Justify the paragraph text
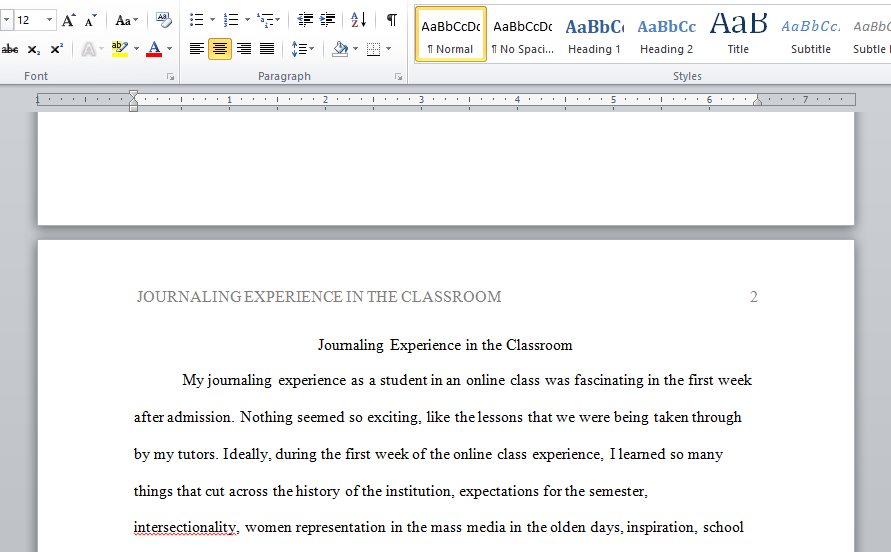891x552 pixels. [x=267, y=49]
